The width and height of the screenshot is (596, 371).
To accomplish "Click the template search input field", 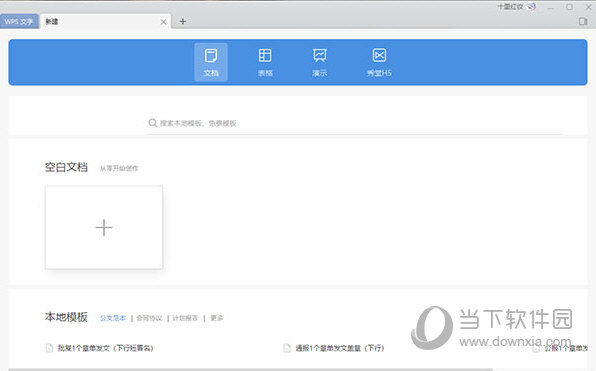I will tap(354, 123).
